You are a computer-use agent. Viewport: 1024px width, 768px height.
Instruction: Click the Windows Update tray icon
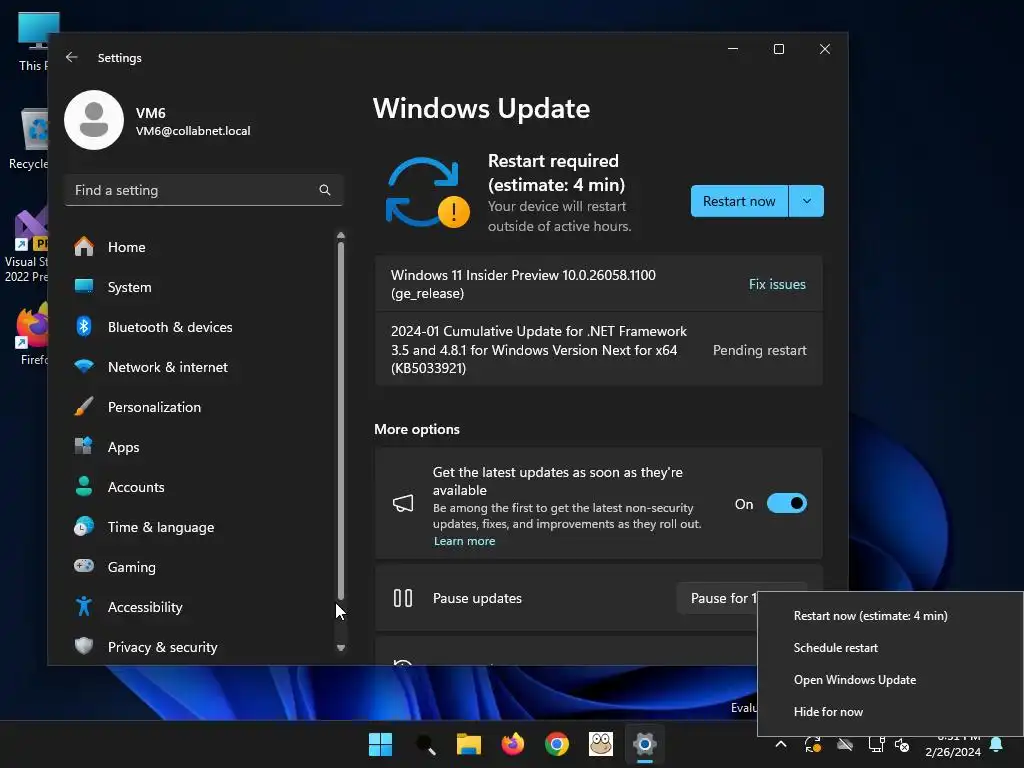point(813,744)
